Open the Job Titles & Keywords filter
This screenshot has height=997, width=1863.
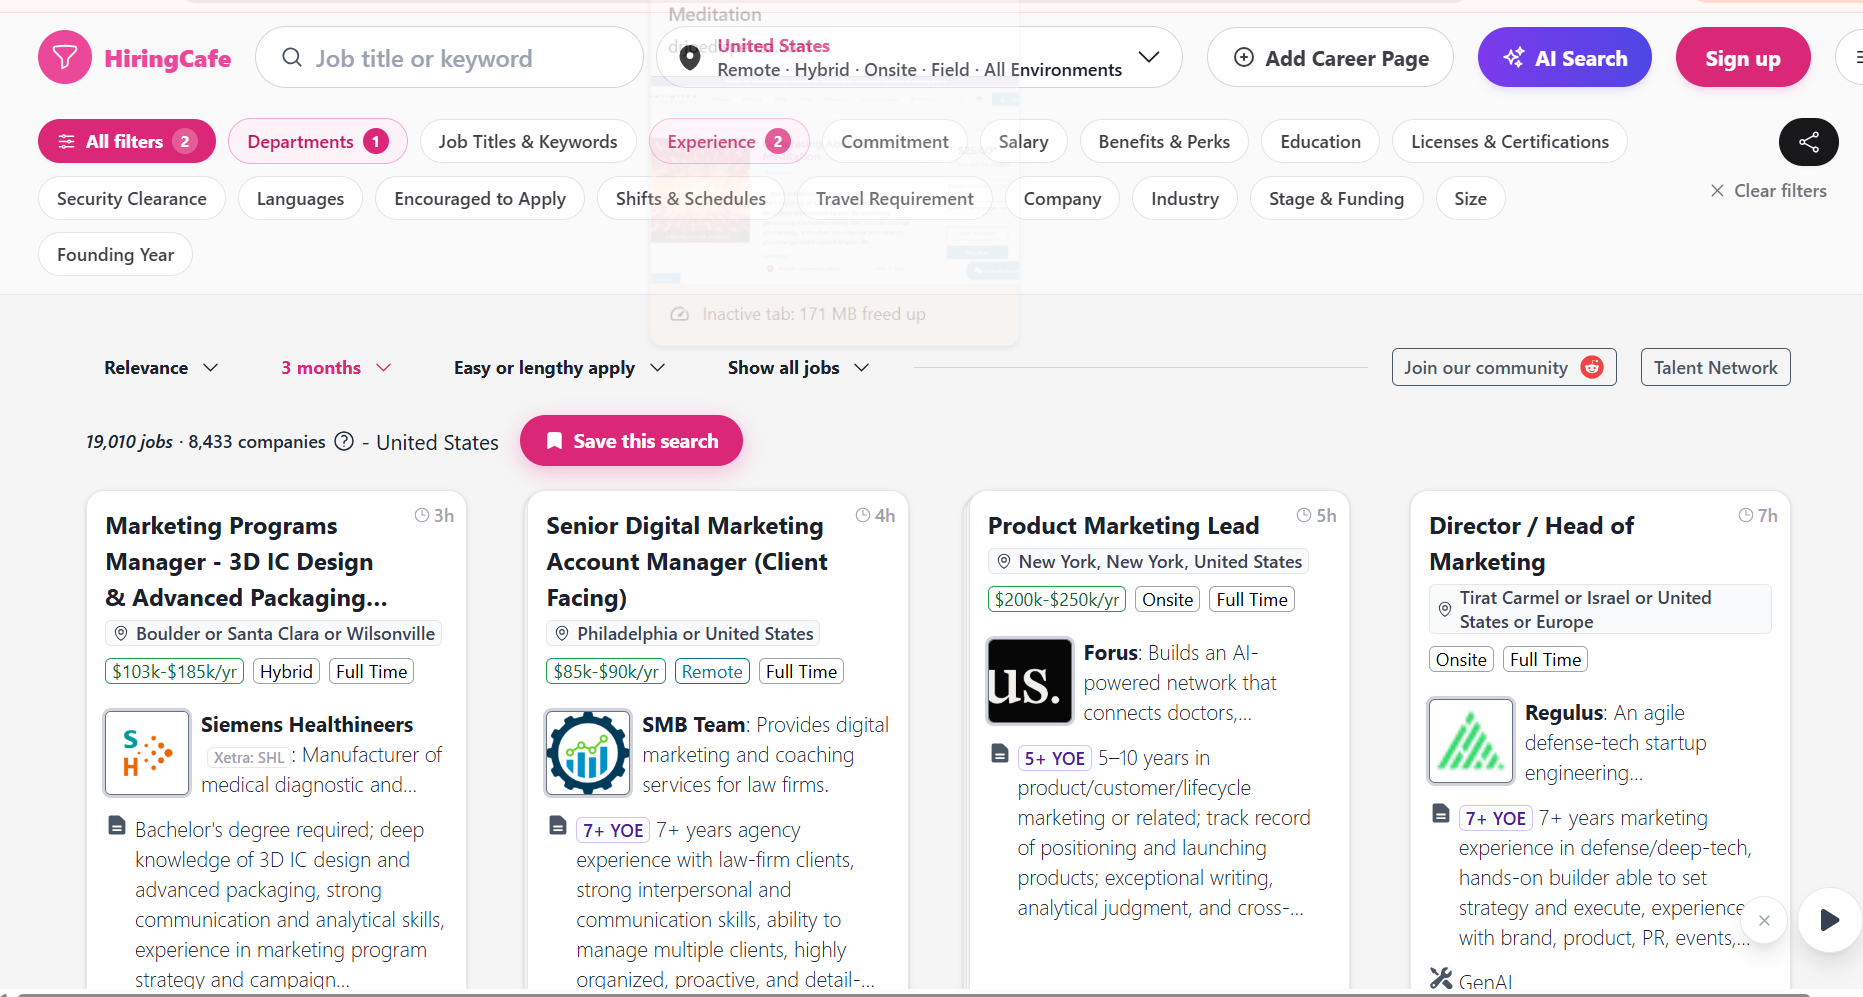(528, 142)
